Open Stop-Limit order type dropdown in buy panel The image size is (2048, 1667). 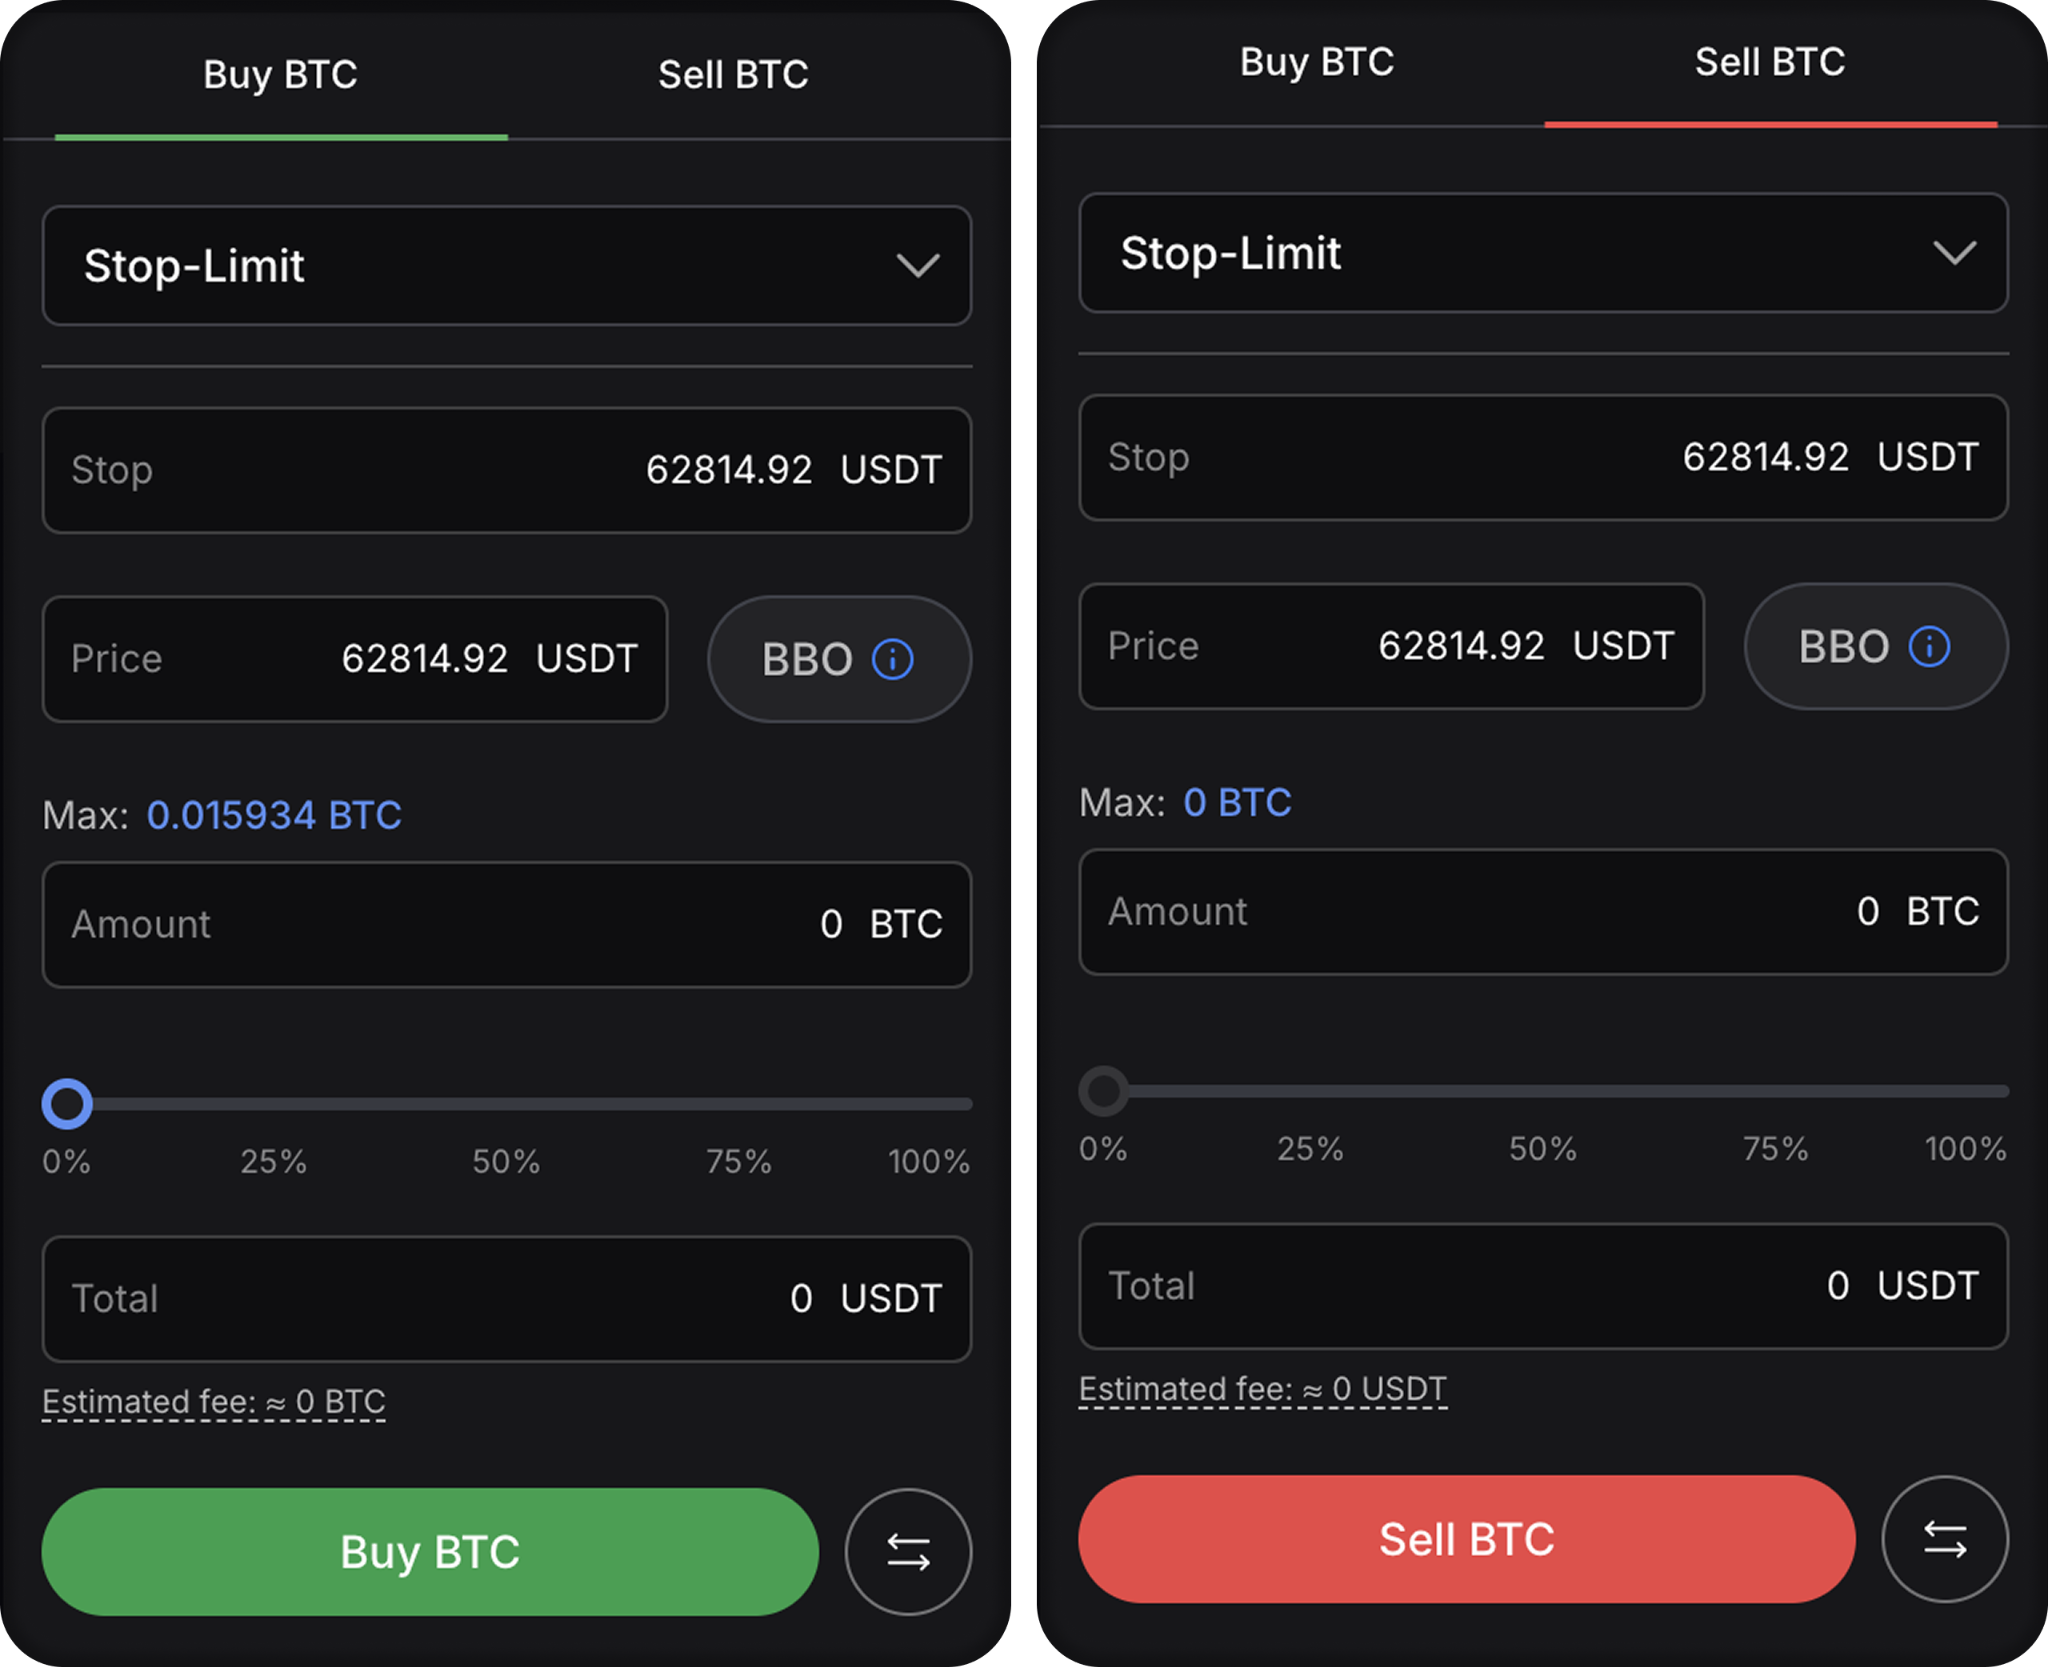(507, 265)
